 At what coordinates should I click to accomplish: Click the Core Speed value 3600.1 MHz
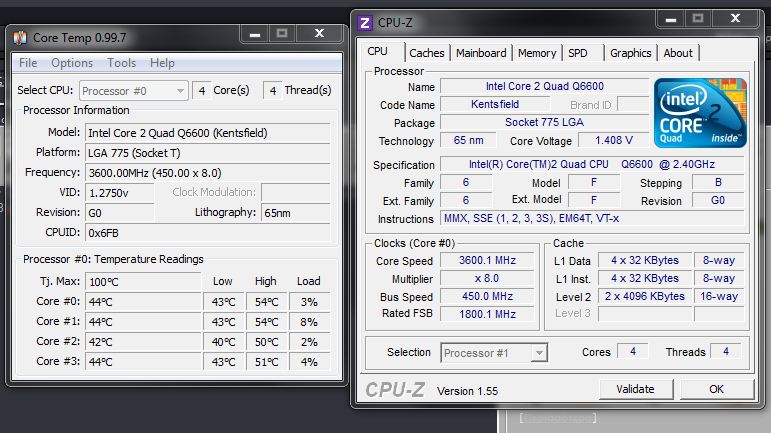[x=487, y=260]
